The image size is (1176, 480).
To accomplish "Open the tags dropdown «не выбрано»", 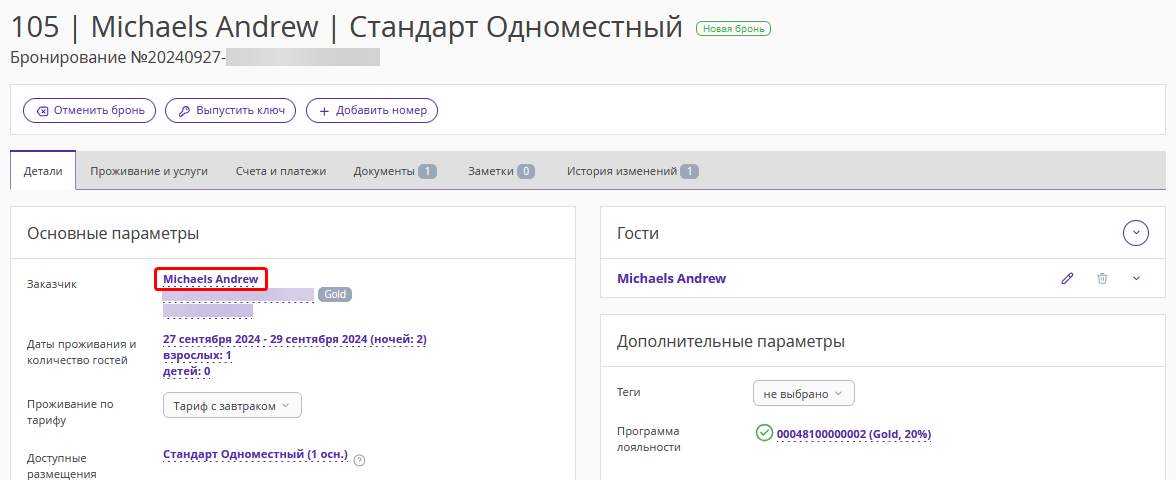I will pos(803,393).
